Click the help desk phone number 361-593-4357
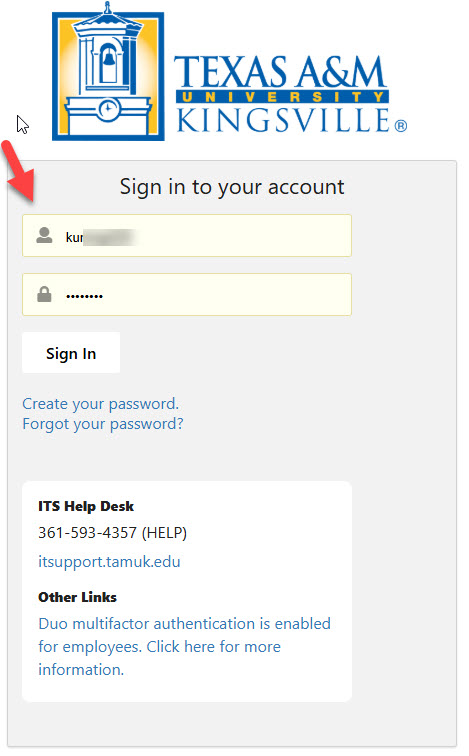This screenshot has width=469, height=756. tap(88, 533)
